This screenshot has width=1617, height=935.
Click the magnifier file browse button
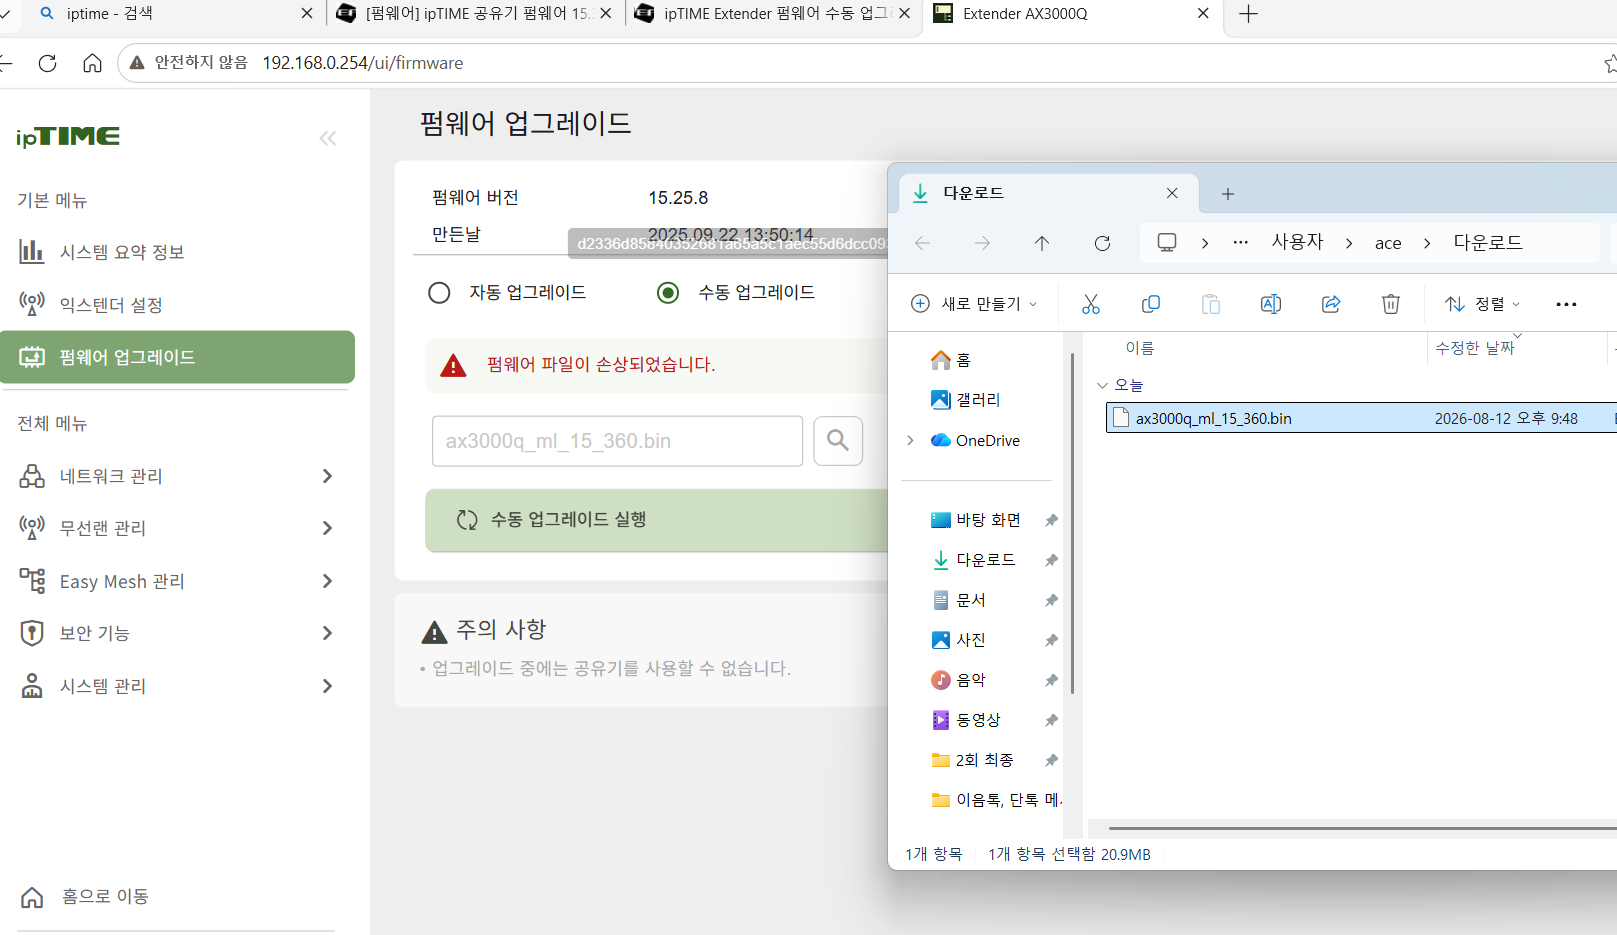point(838,441)
